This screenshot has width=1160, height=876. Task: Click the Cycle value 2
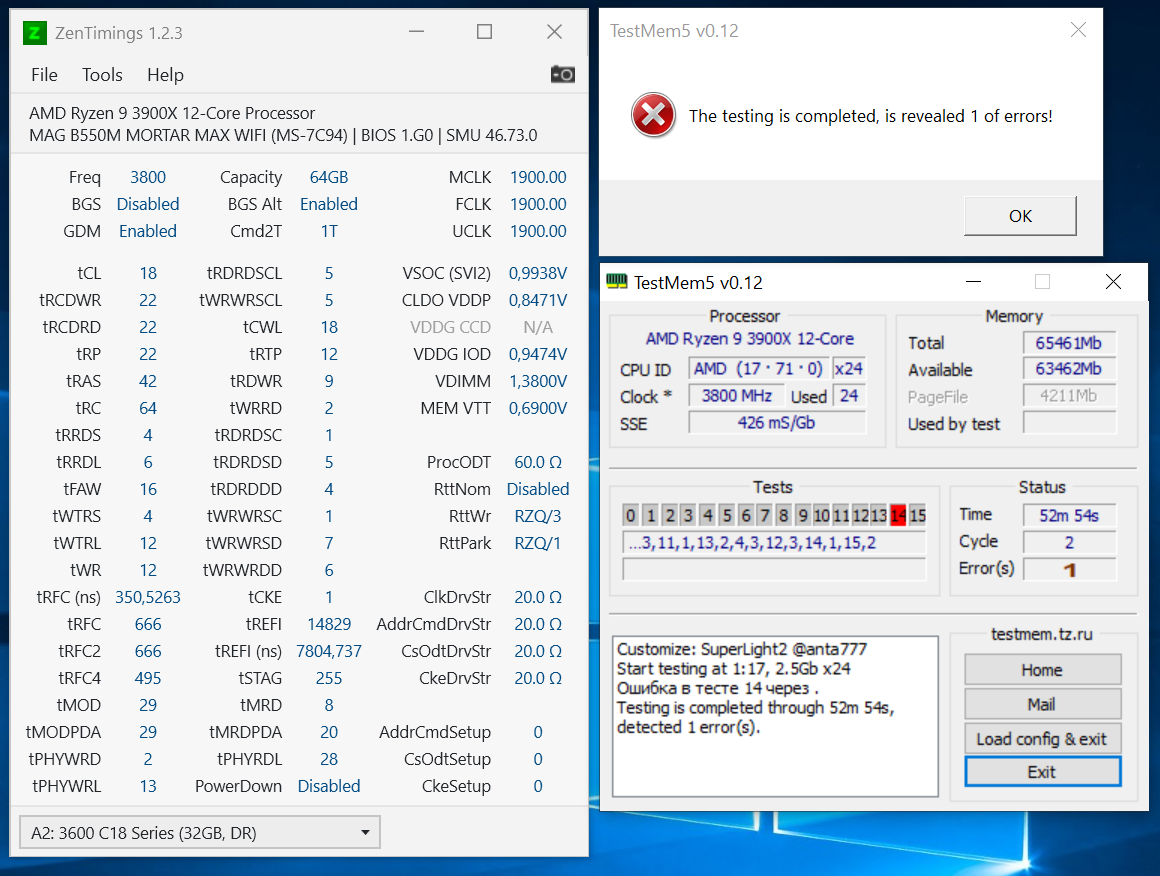[x=1069, y=542]
